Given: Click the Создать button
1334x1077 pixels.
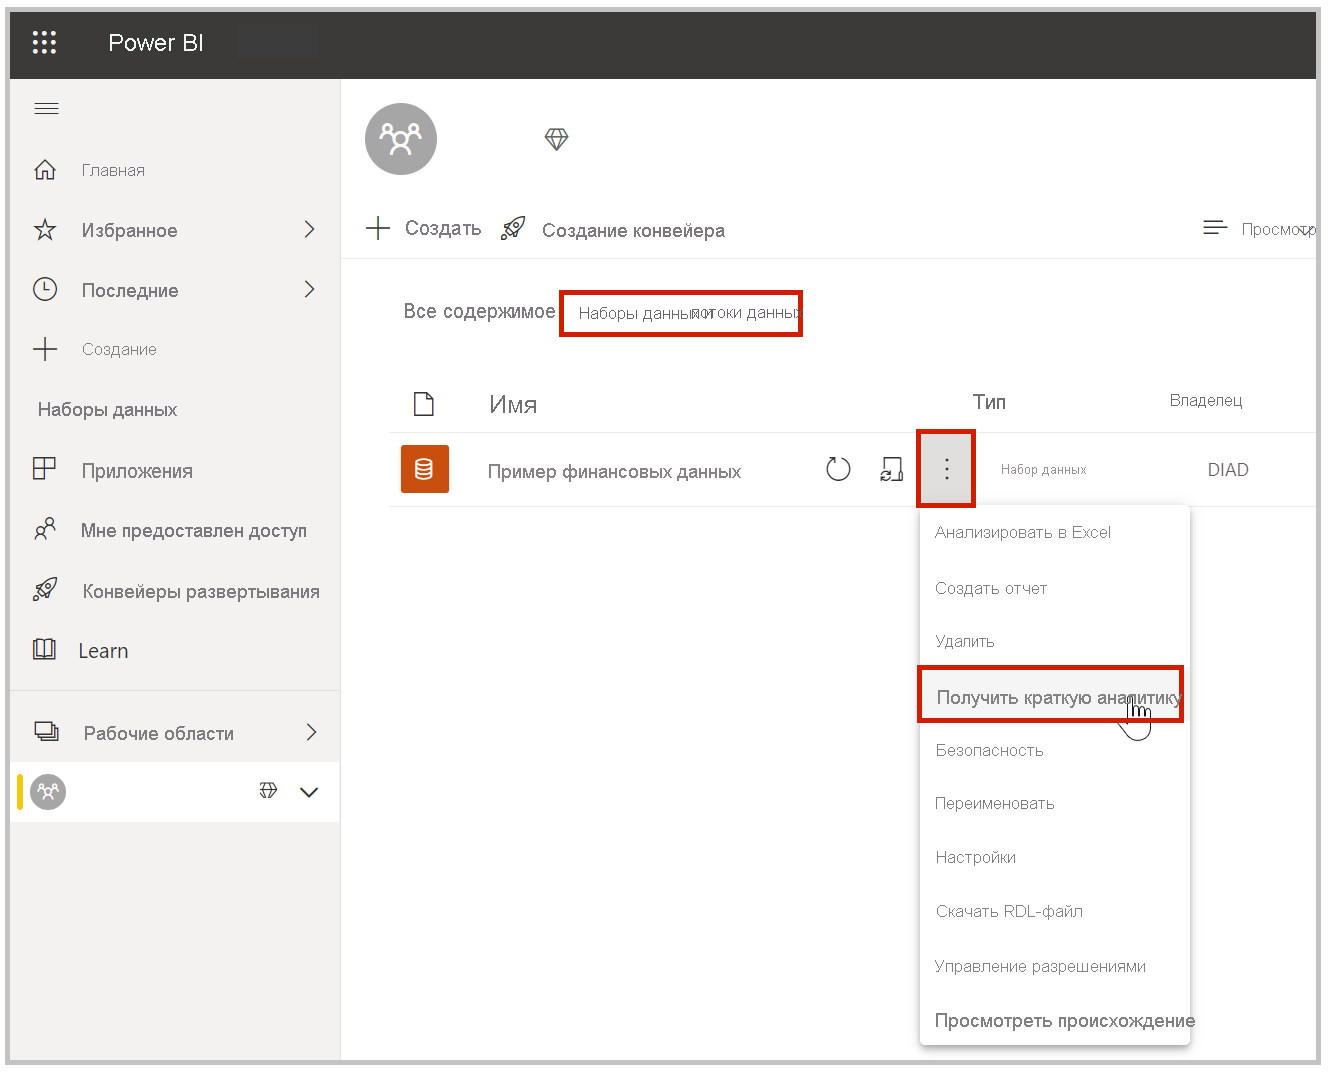Looking at the screenshot, I should 423,228.
